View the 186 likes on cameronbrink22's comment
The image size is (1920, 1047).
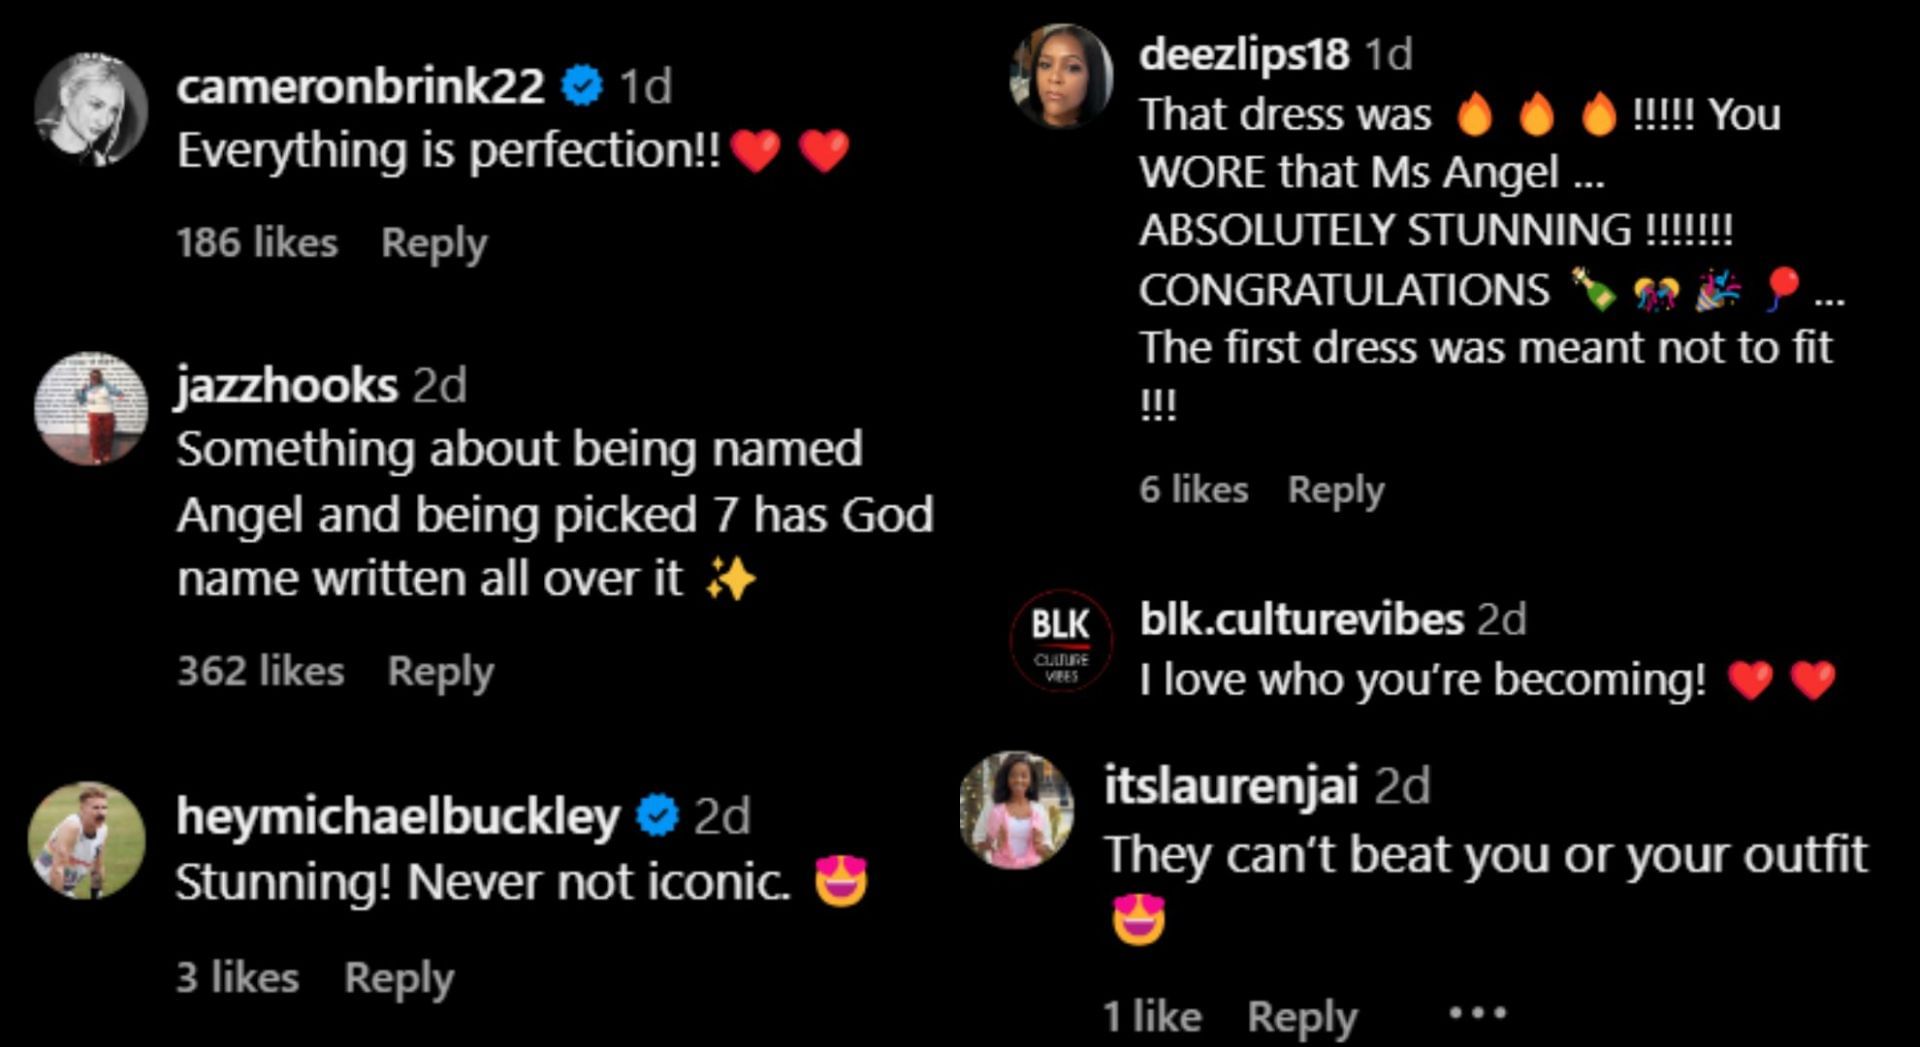pyautogui.click(x=257, y=243)
